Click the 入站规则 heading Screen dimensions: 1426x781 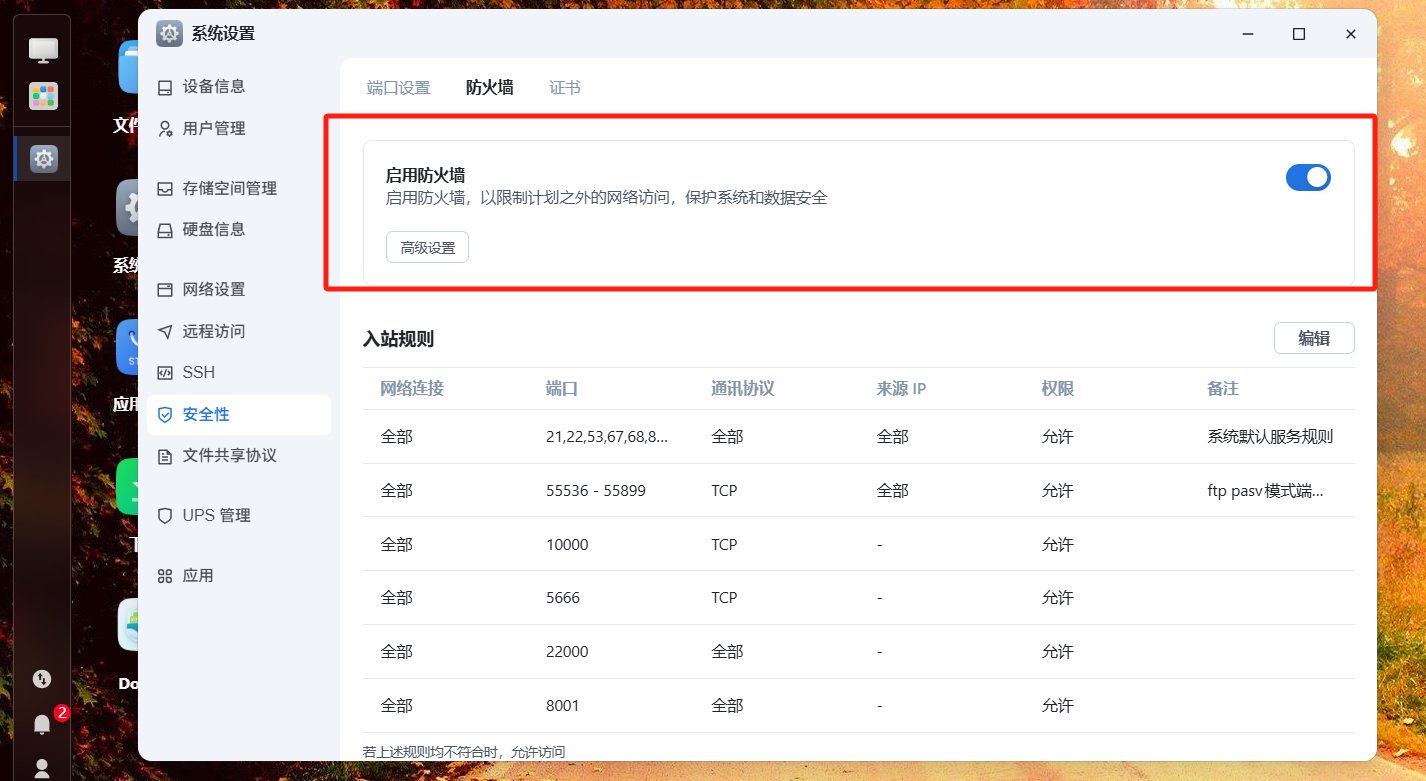tap(398, 339)
